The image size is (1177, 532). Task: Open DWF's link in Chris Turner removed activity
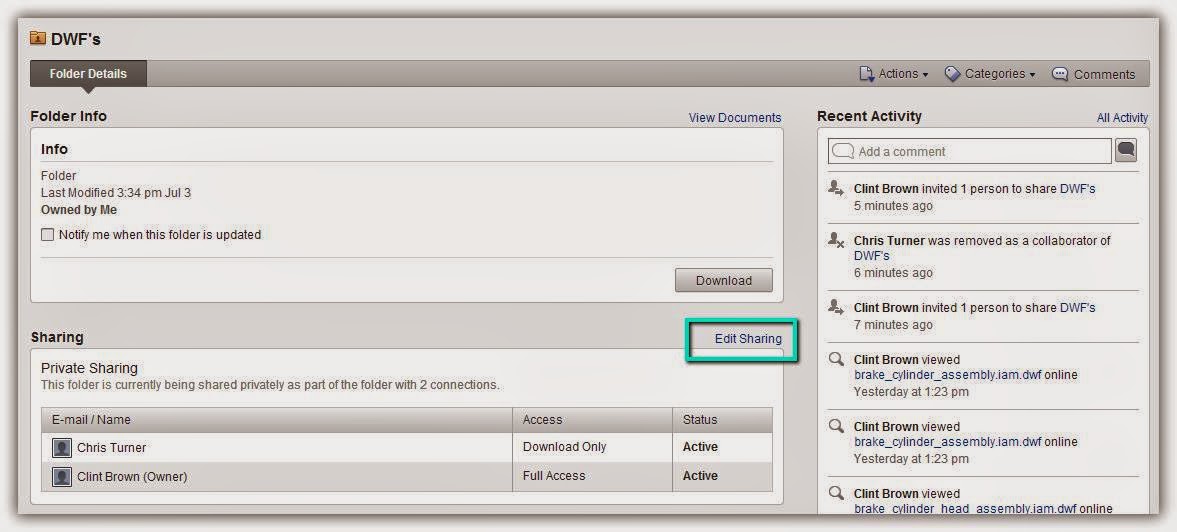point(871,256)
